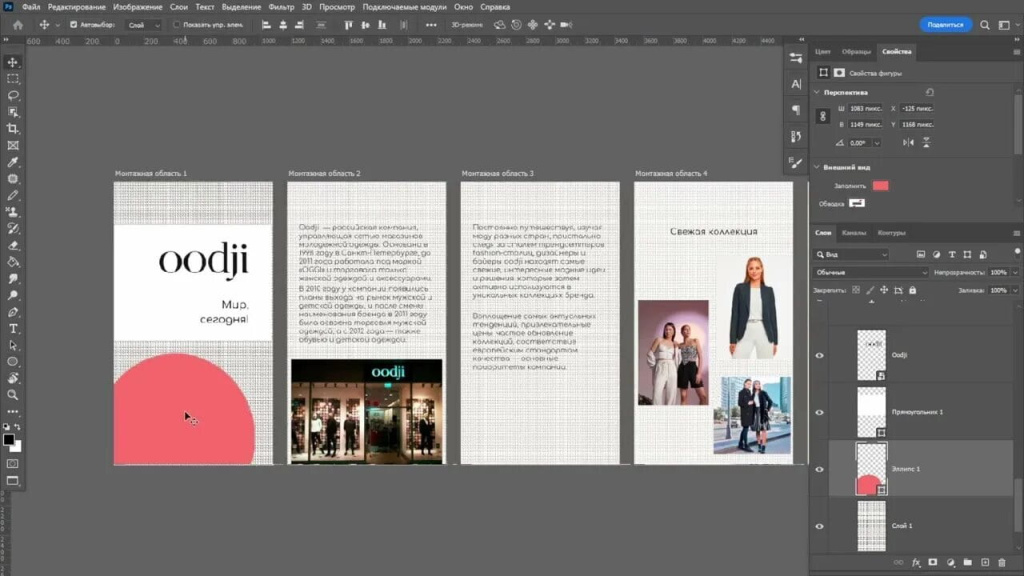Select the Horizontal Type tool
1024x576 pixels.
[x=12, y=328]
